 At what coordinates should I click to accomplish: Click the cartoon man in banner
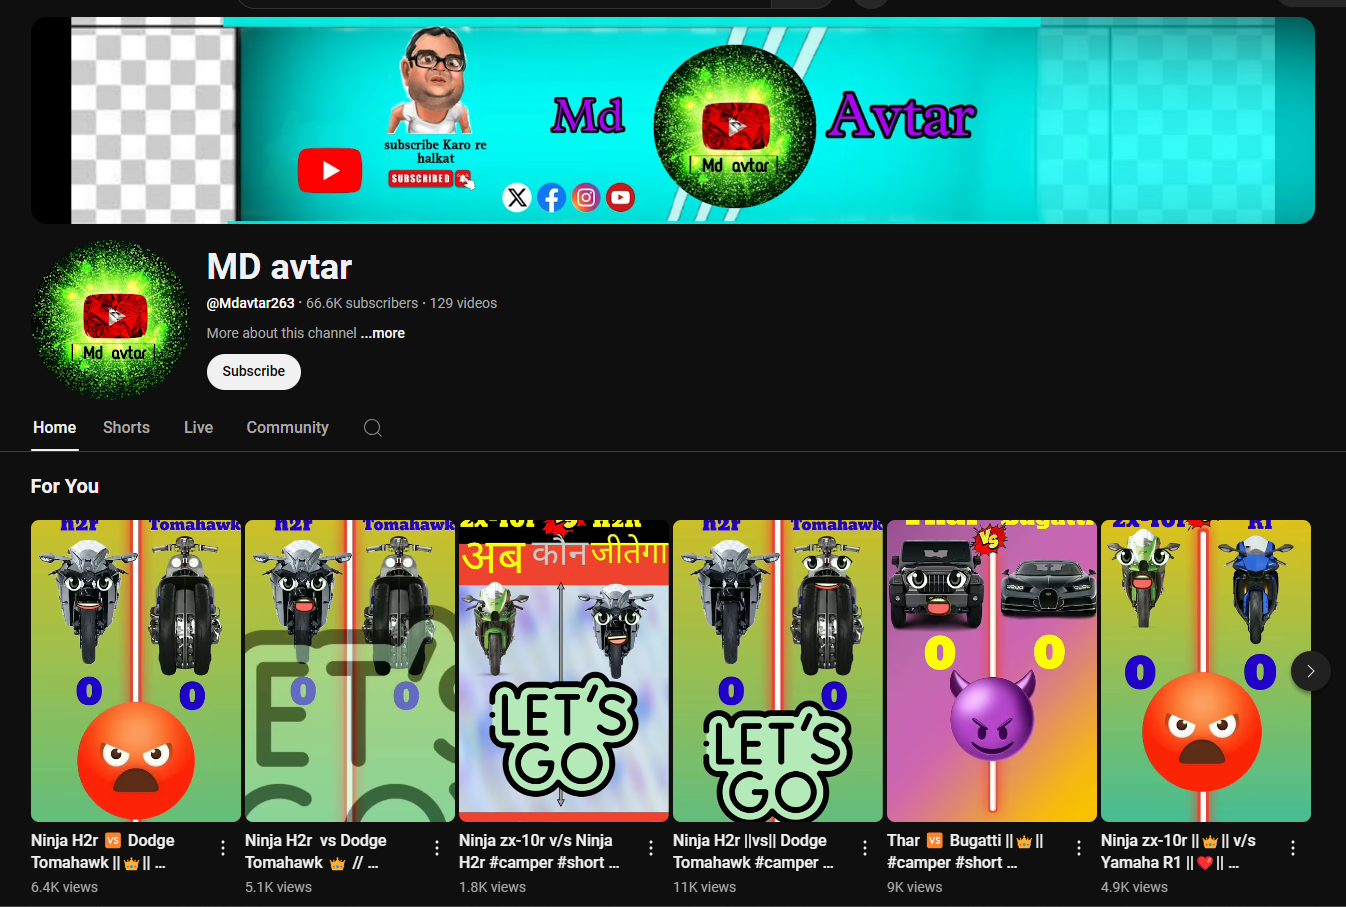pyautogui.click(x=433, y=82)
